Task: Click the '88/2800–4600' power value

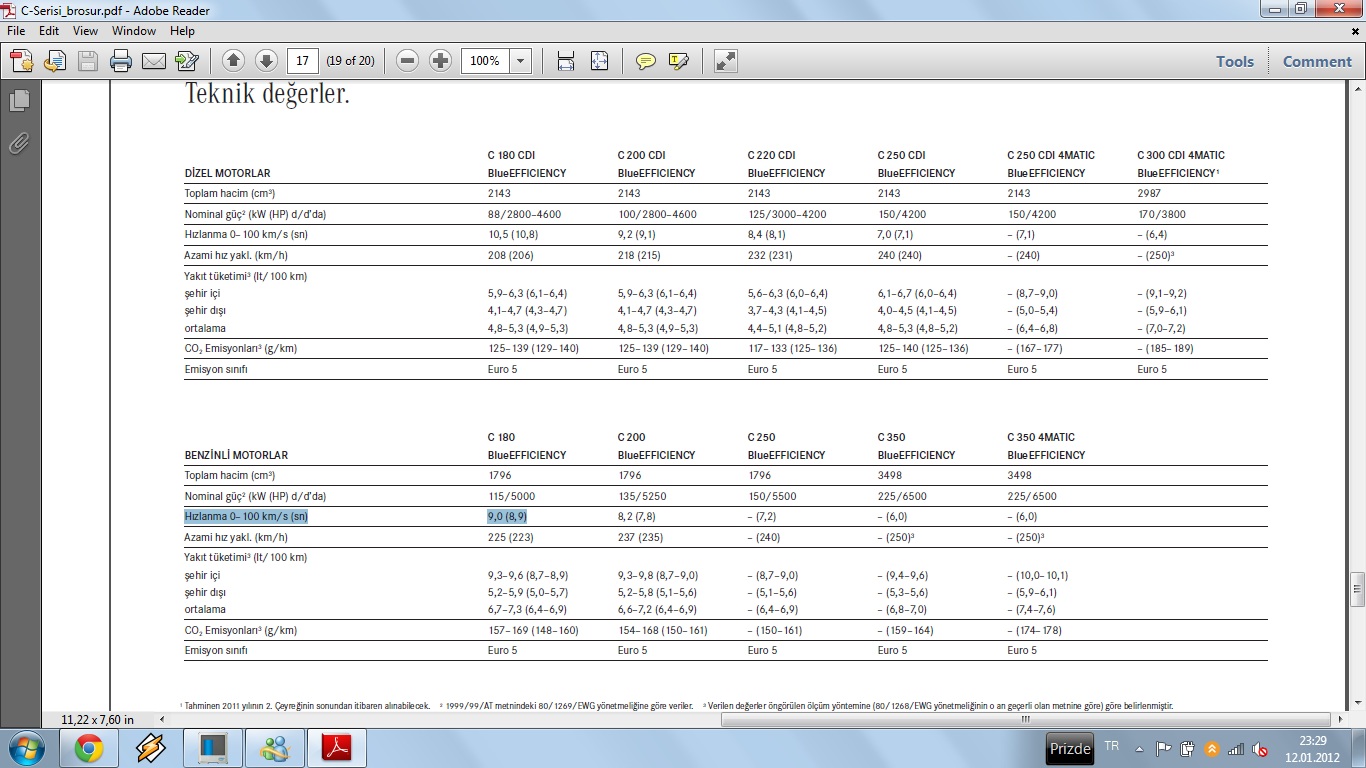Action: pos(522,214)
